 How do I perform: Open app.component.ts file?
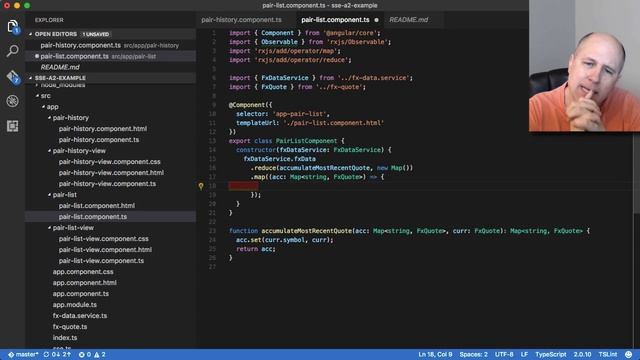click(80, 294)
